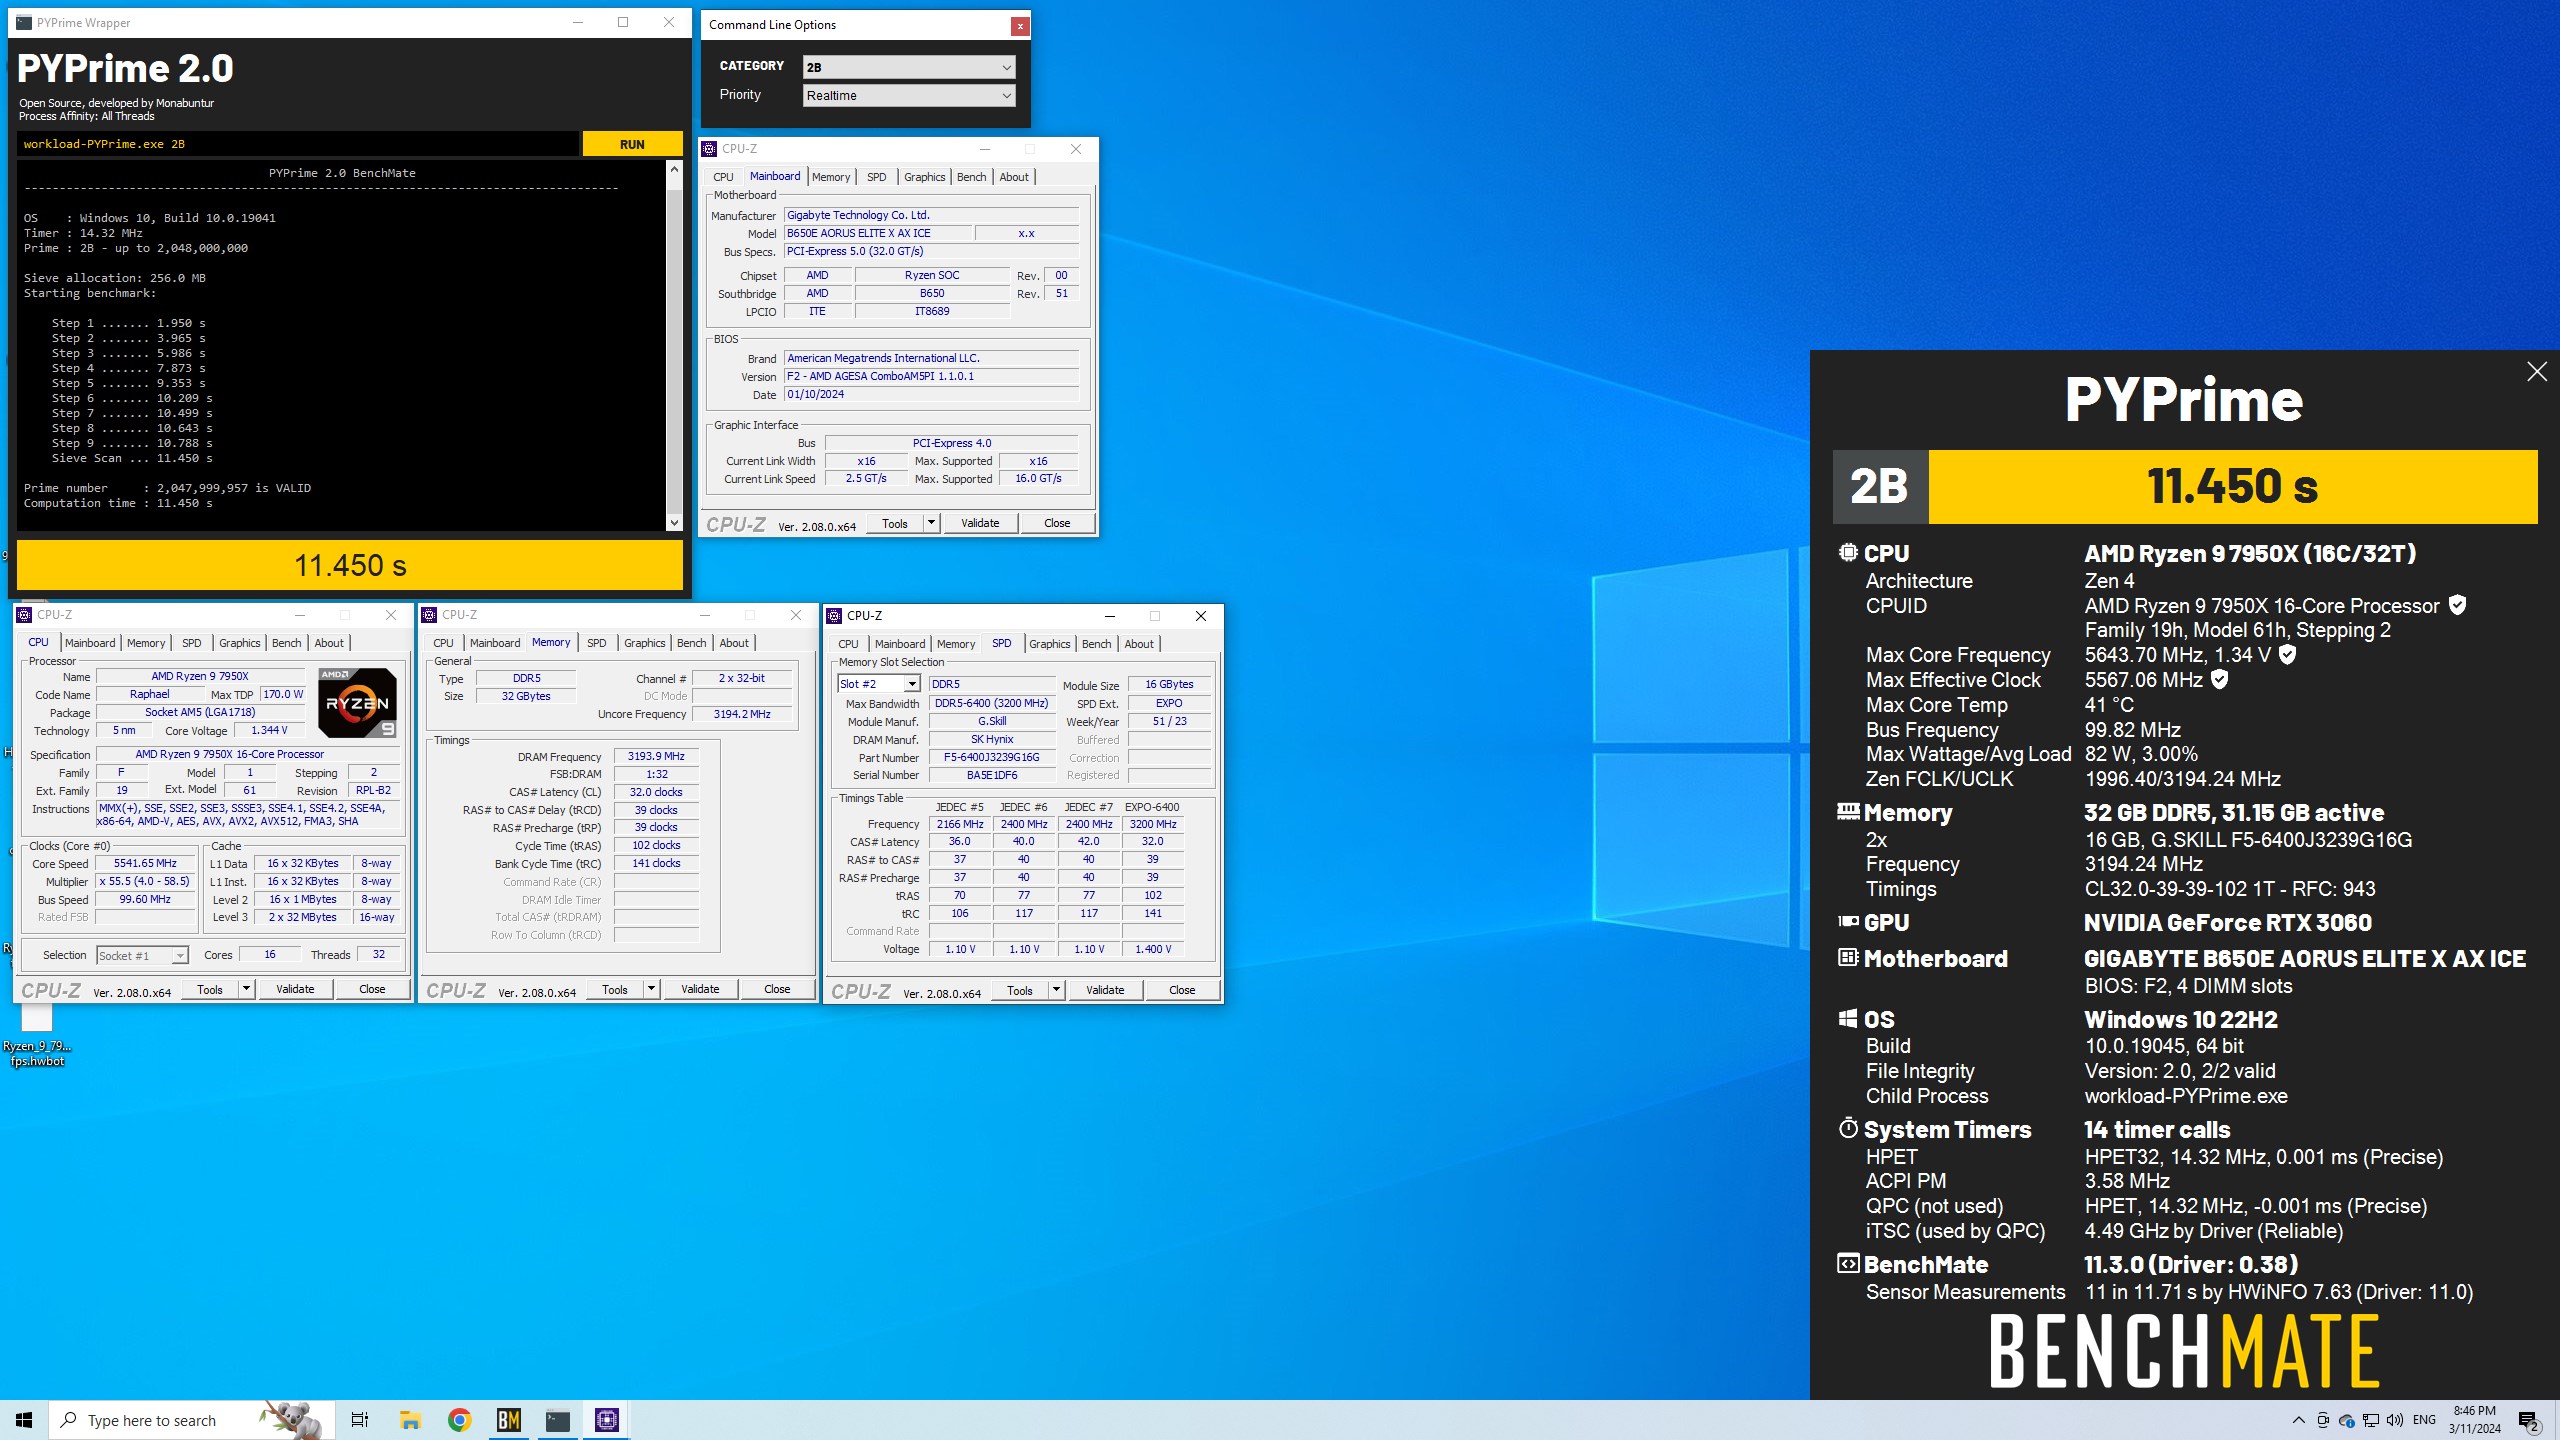
Task: Expand Tools arrow in CPU-Z CPU window
Action: [x=247, y=989]
